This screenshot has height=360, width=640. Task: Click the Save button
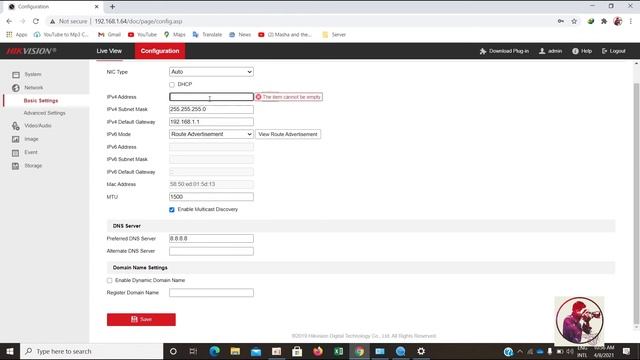[x=141, y=320]
